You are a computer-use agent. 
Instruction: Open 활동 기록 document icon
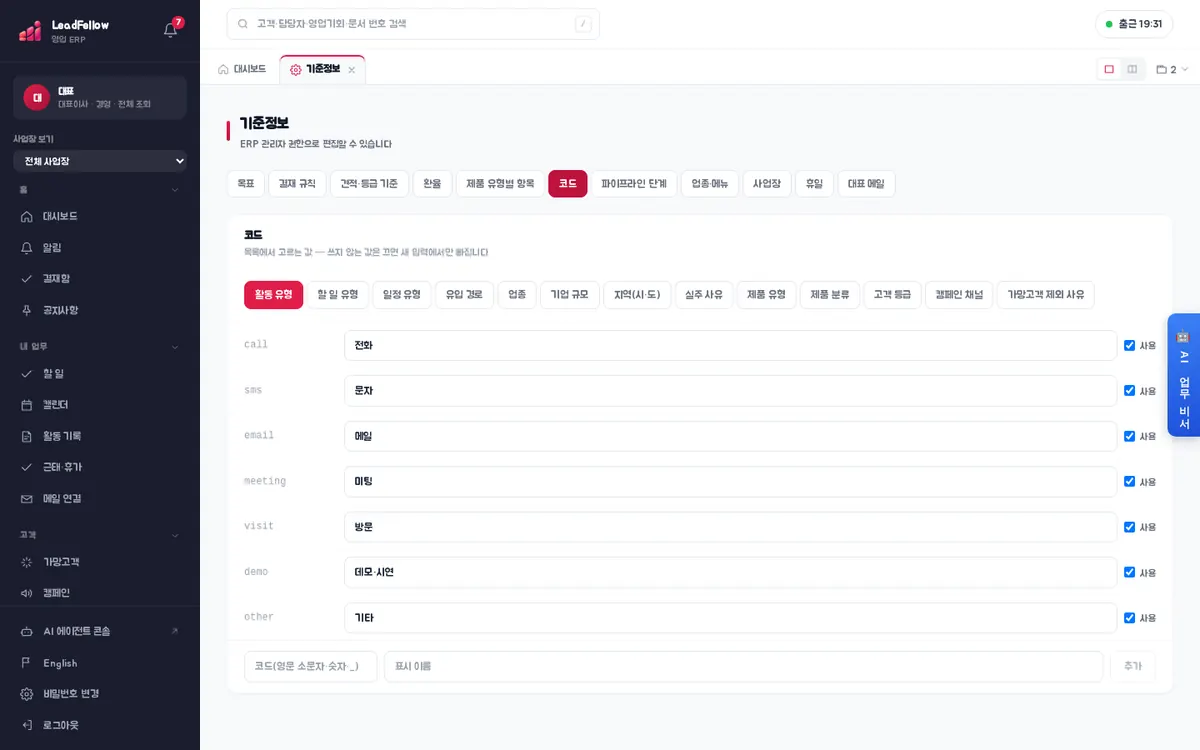pos(27,436)
